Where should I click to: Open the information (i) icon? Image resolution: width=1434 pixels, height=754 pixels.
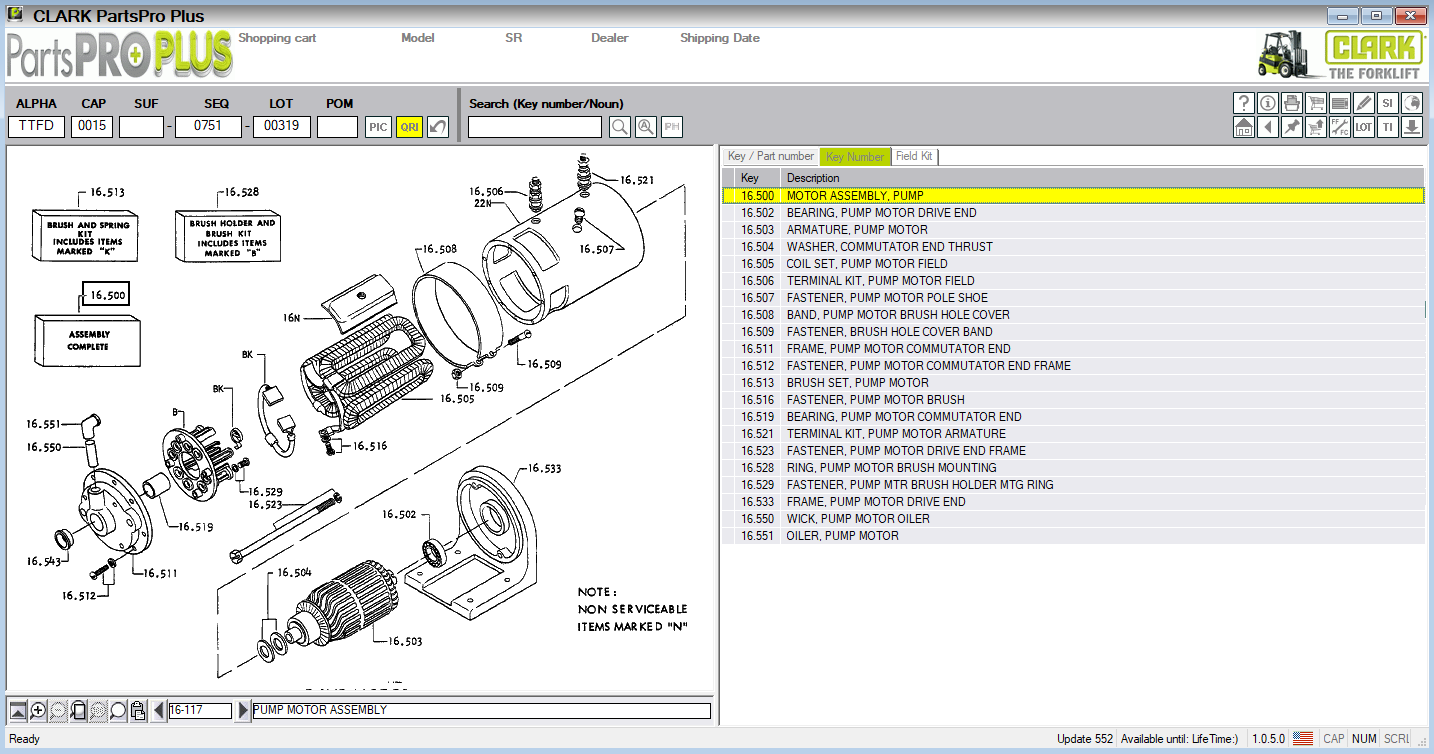click(x=1267, y=102)
